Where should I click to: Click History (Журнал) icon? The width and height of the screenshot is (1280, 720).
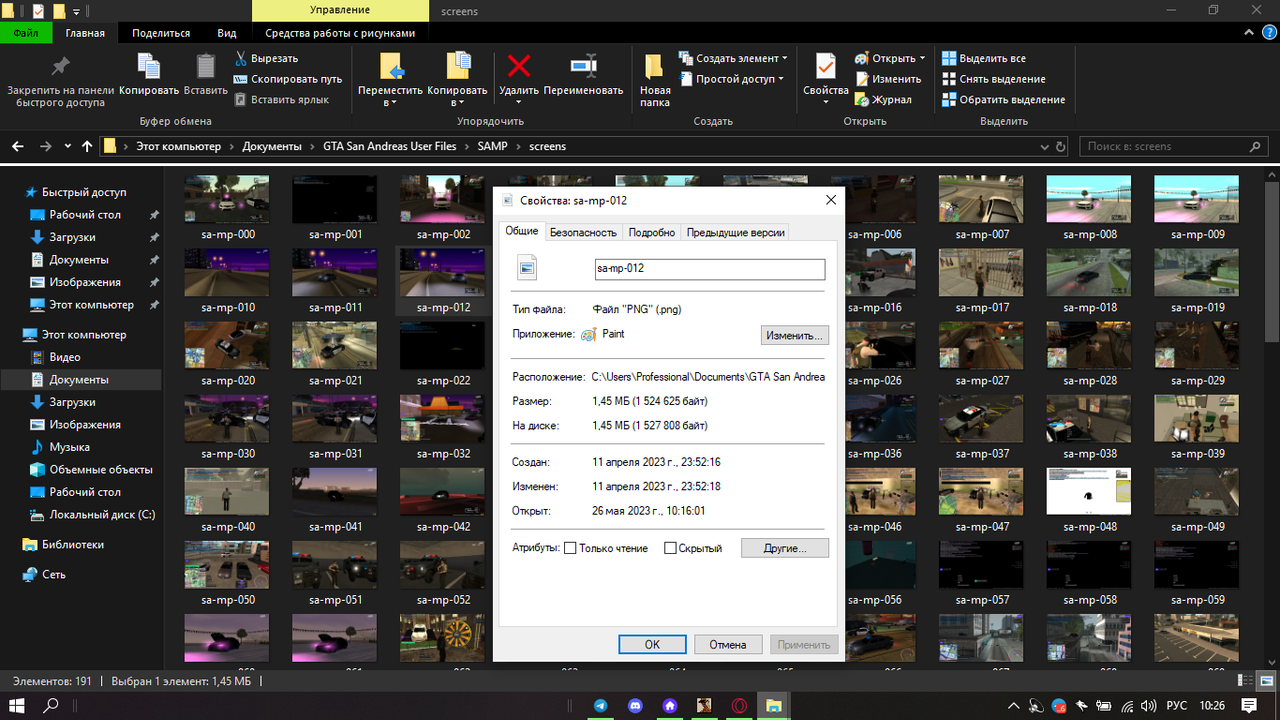click(x=883, y=100)
